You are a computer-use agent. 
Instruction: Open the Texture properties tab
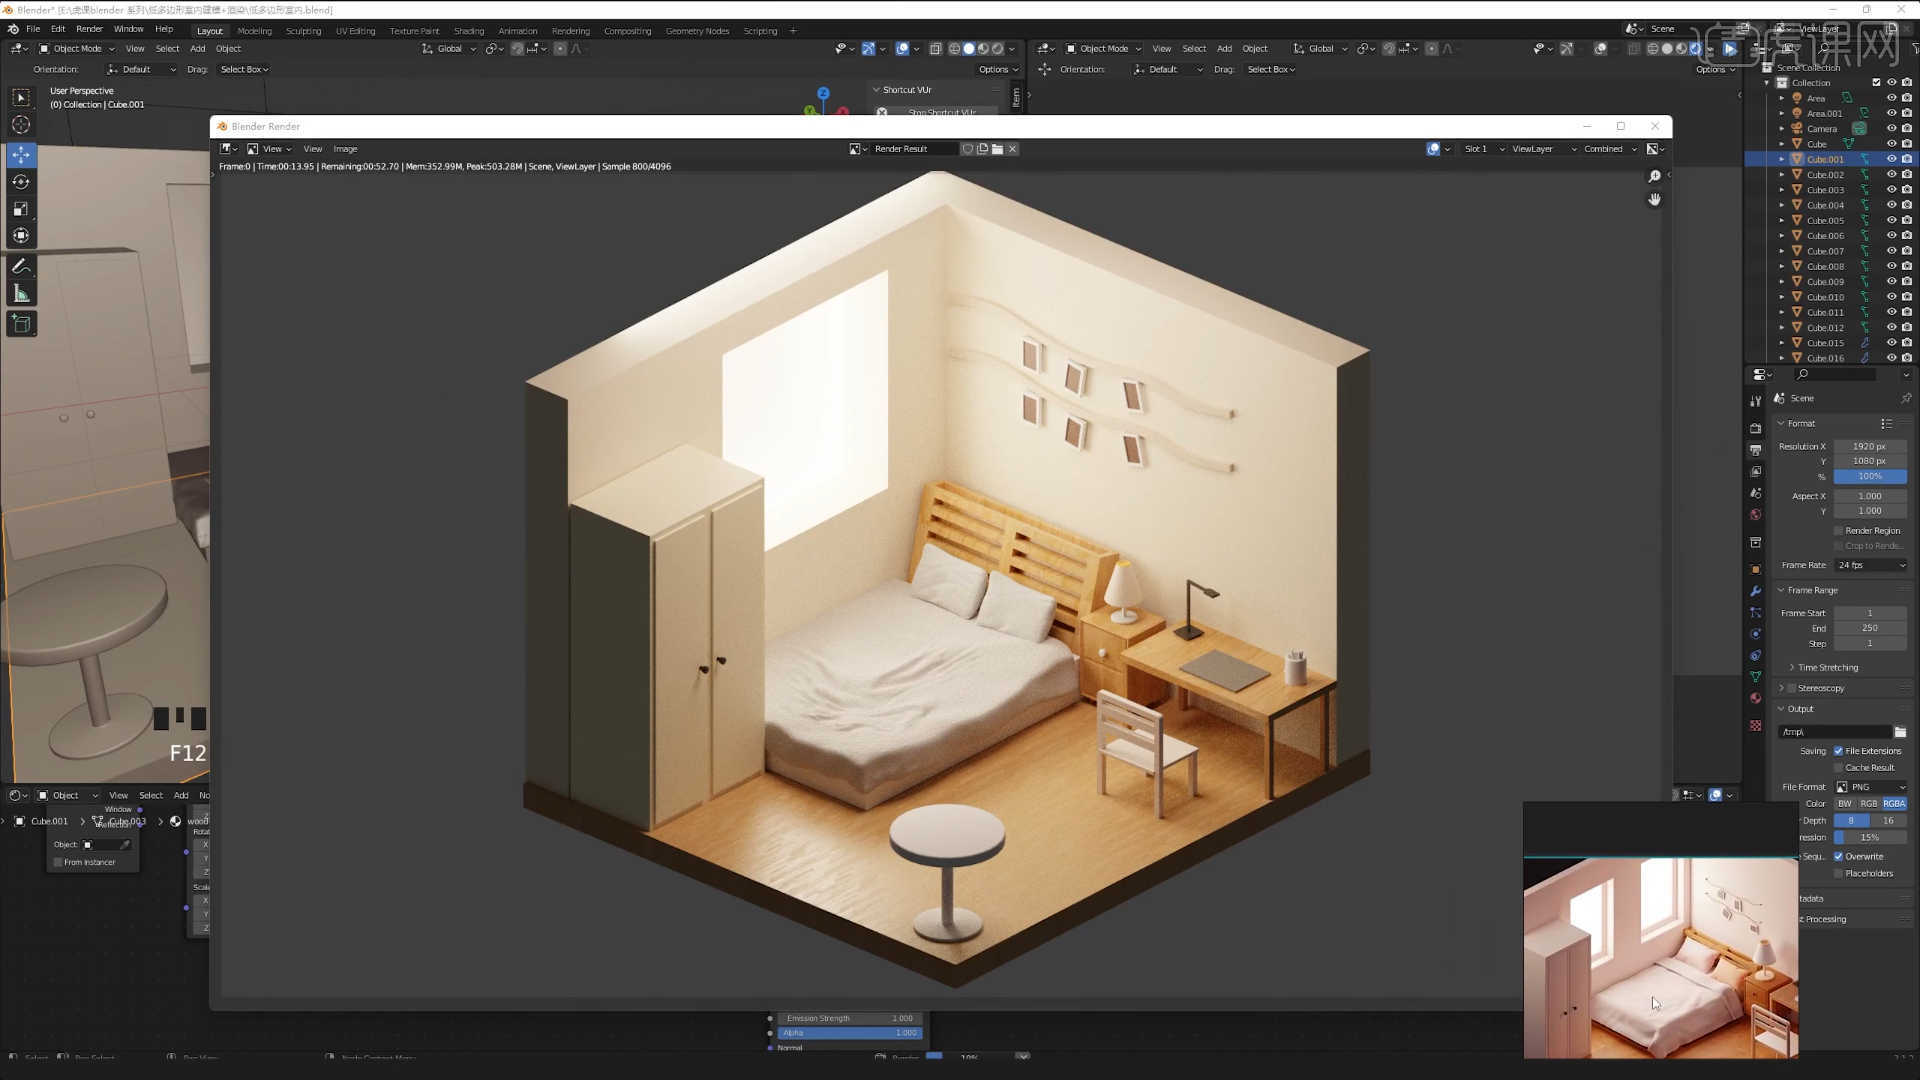[1755, 725]
